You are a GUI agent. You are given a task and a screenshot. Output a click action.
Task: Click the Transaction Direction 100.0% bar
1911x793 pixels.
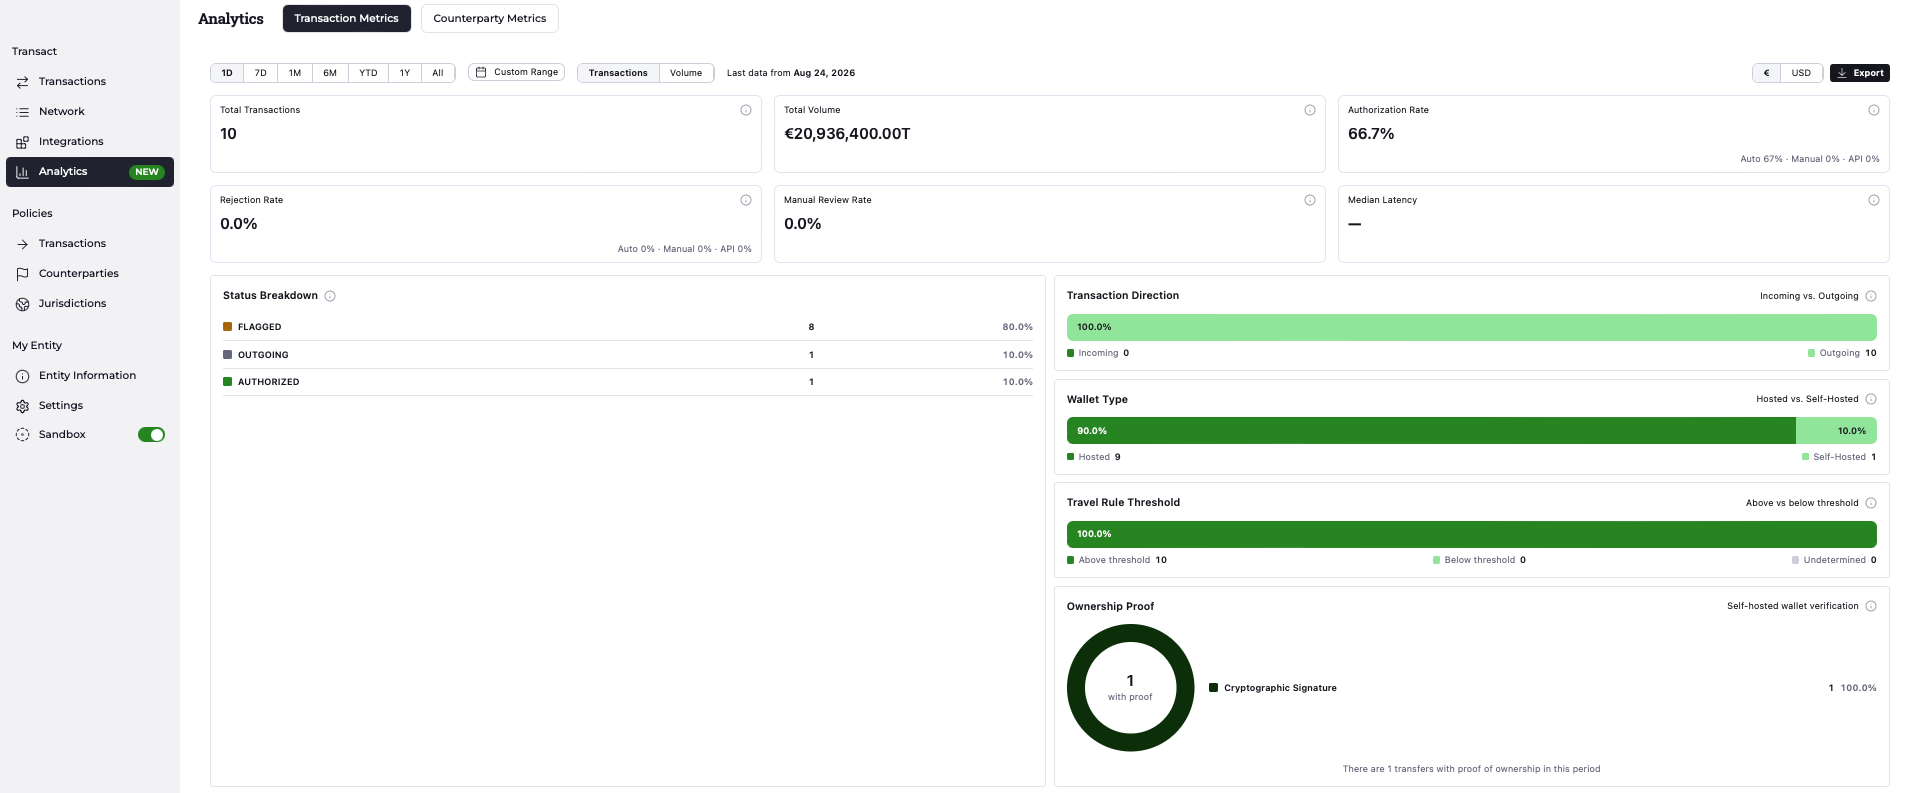pyautogui.click(x=1472, y=327)
